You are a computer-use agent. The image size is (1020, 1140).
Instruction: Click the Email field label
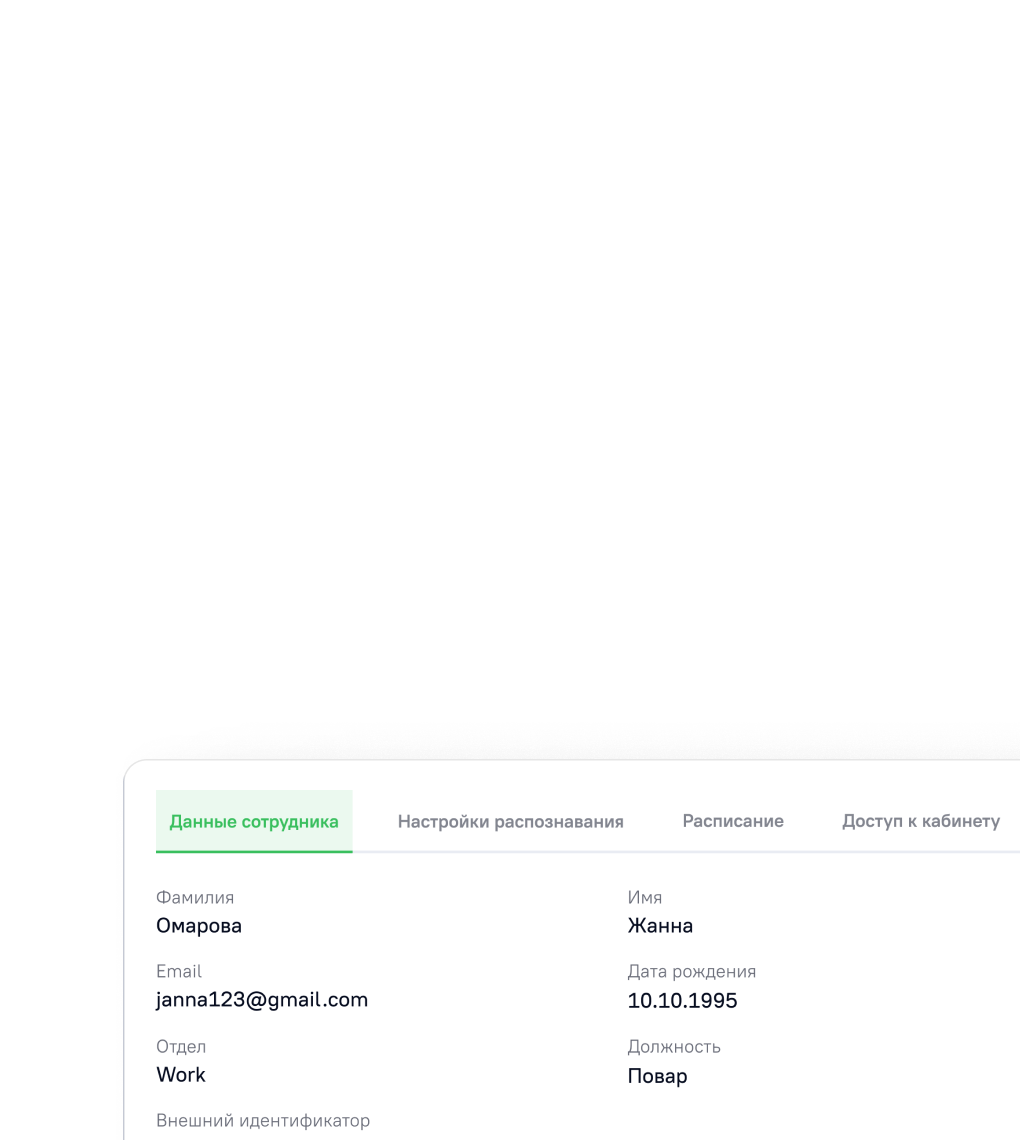point(179,972)
